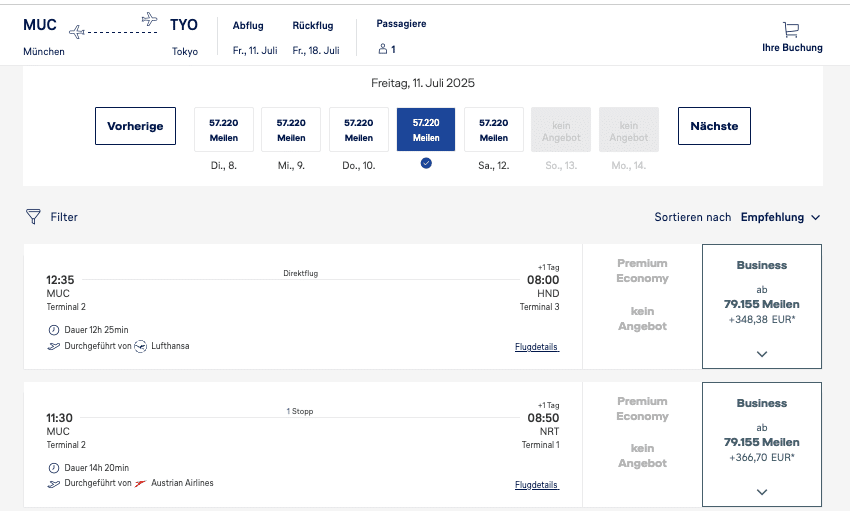The height and width of the screenshot is (511, 850).
Task: Choose Mi., 9. date tab
Action: click(291, 129)
